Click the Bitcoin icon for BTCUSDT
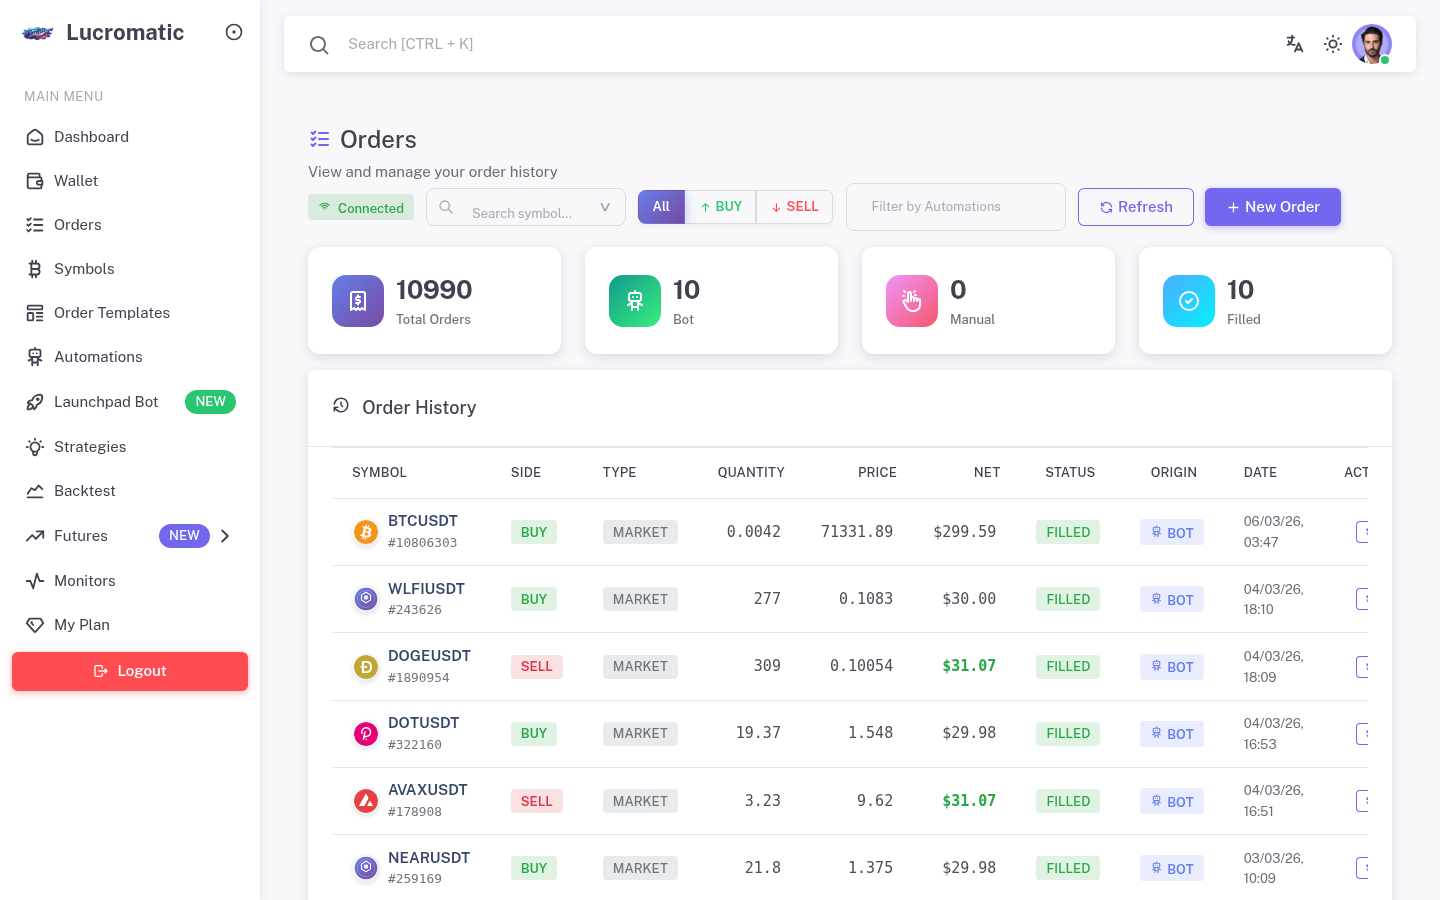The width and height of the screenshot is (1440, 900). 366,532
